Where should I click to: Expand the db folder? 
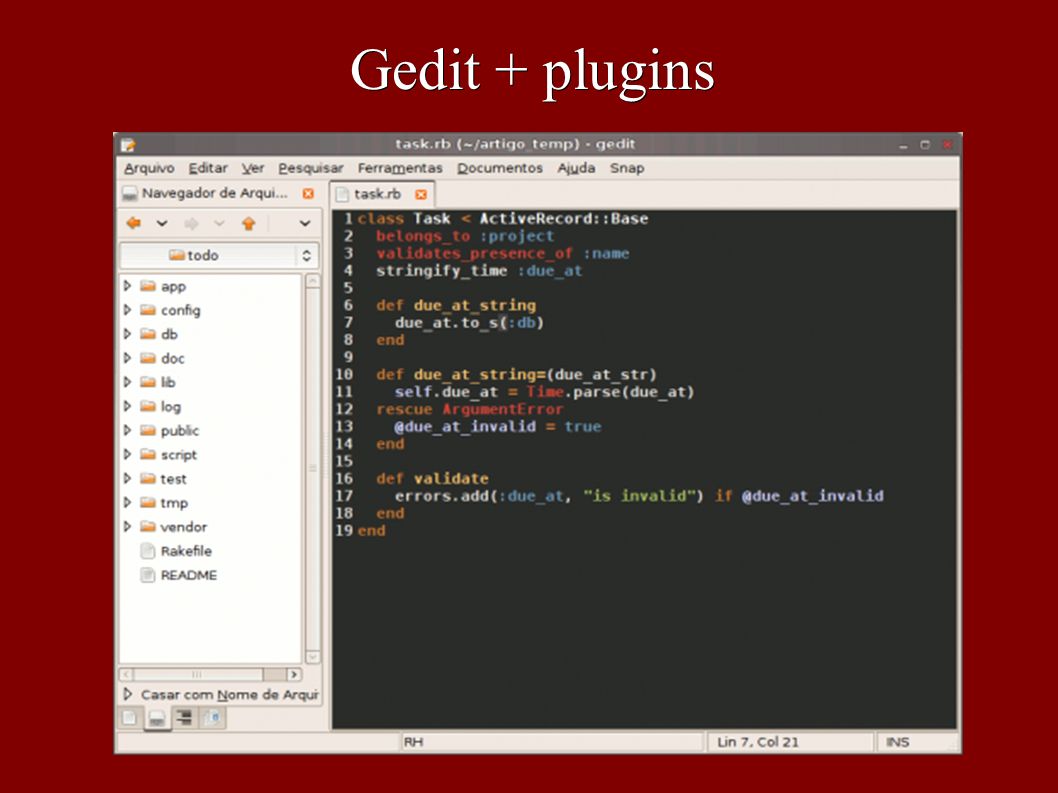click(x=128, y=334)
